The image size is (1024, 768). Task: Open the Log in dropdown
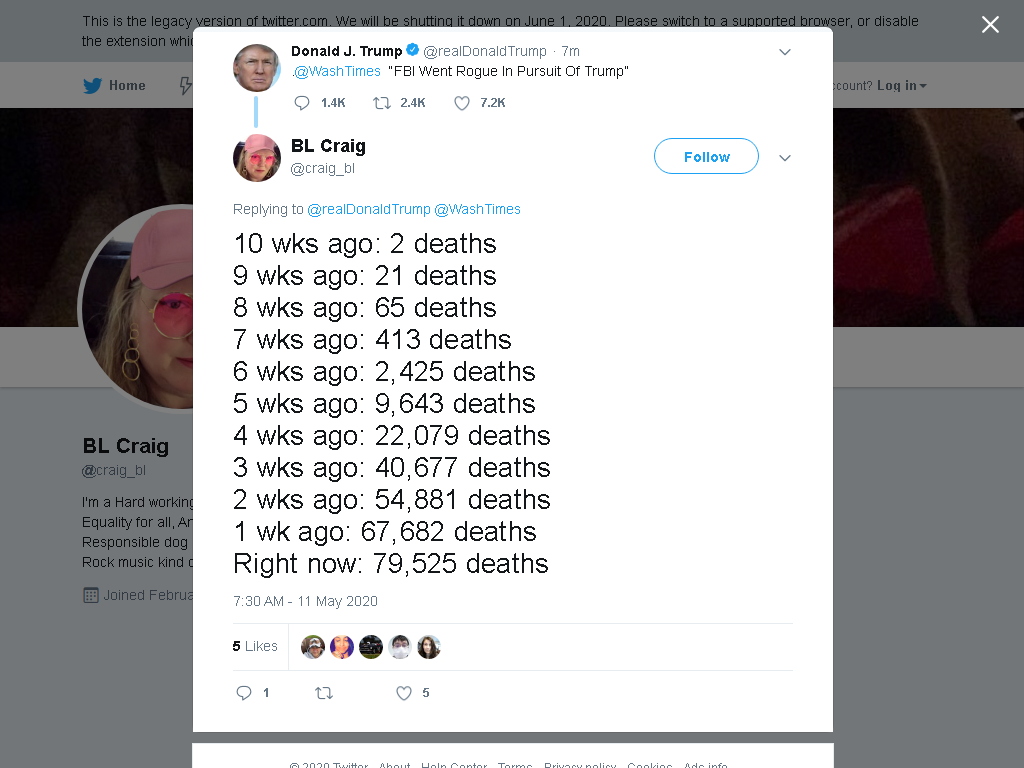(x=901, y=86)
